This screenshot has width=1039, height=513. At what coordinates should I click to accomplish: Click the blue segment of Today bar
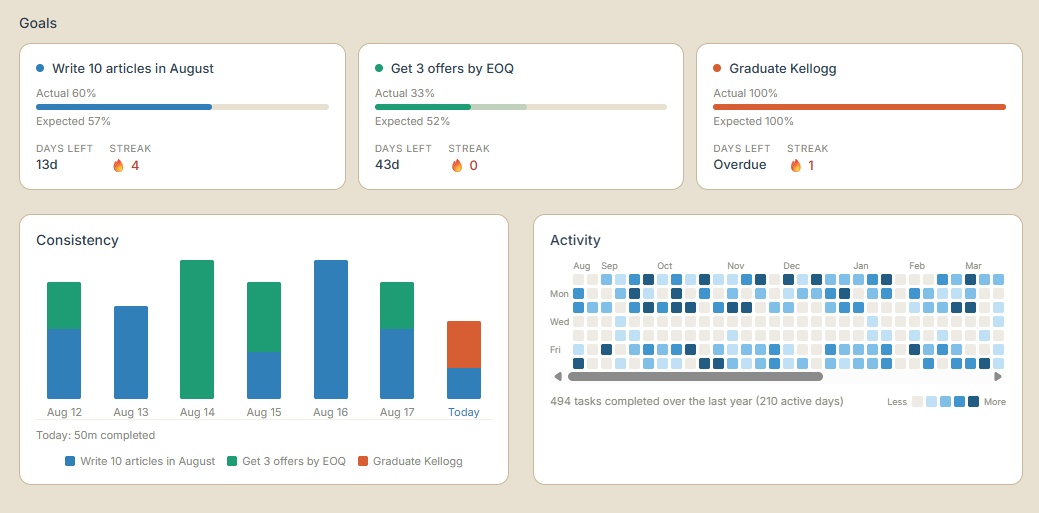point(464,383)
